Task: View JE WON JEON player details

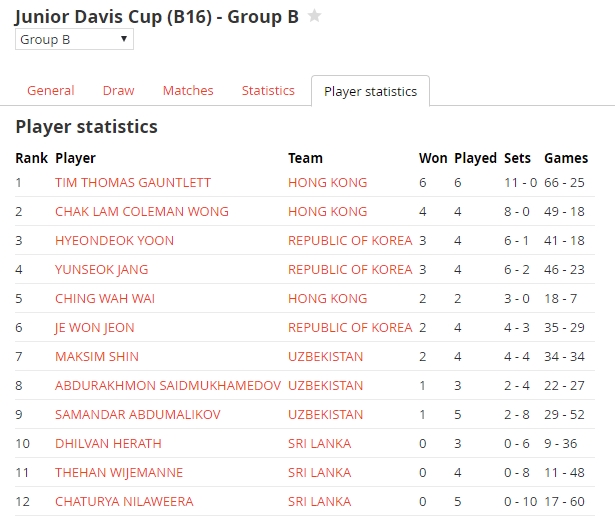Action: pos(95,328)
